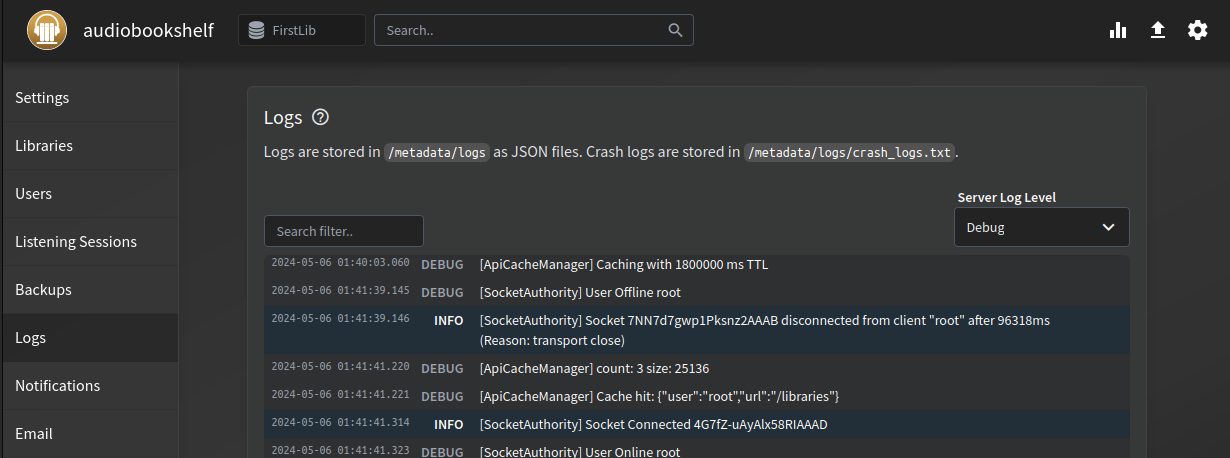Open Listening Sessions page

click(x=76, y=242)
